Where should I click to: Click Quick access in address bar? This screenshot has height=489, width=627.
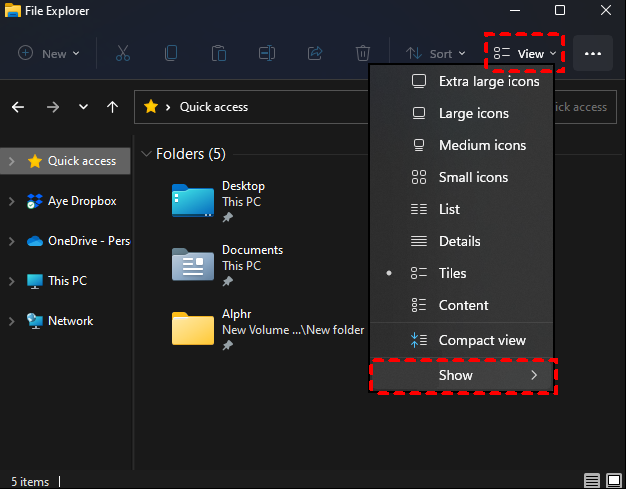tap(214, 107)
